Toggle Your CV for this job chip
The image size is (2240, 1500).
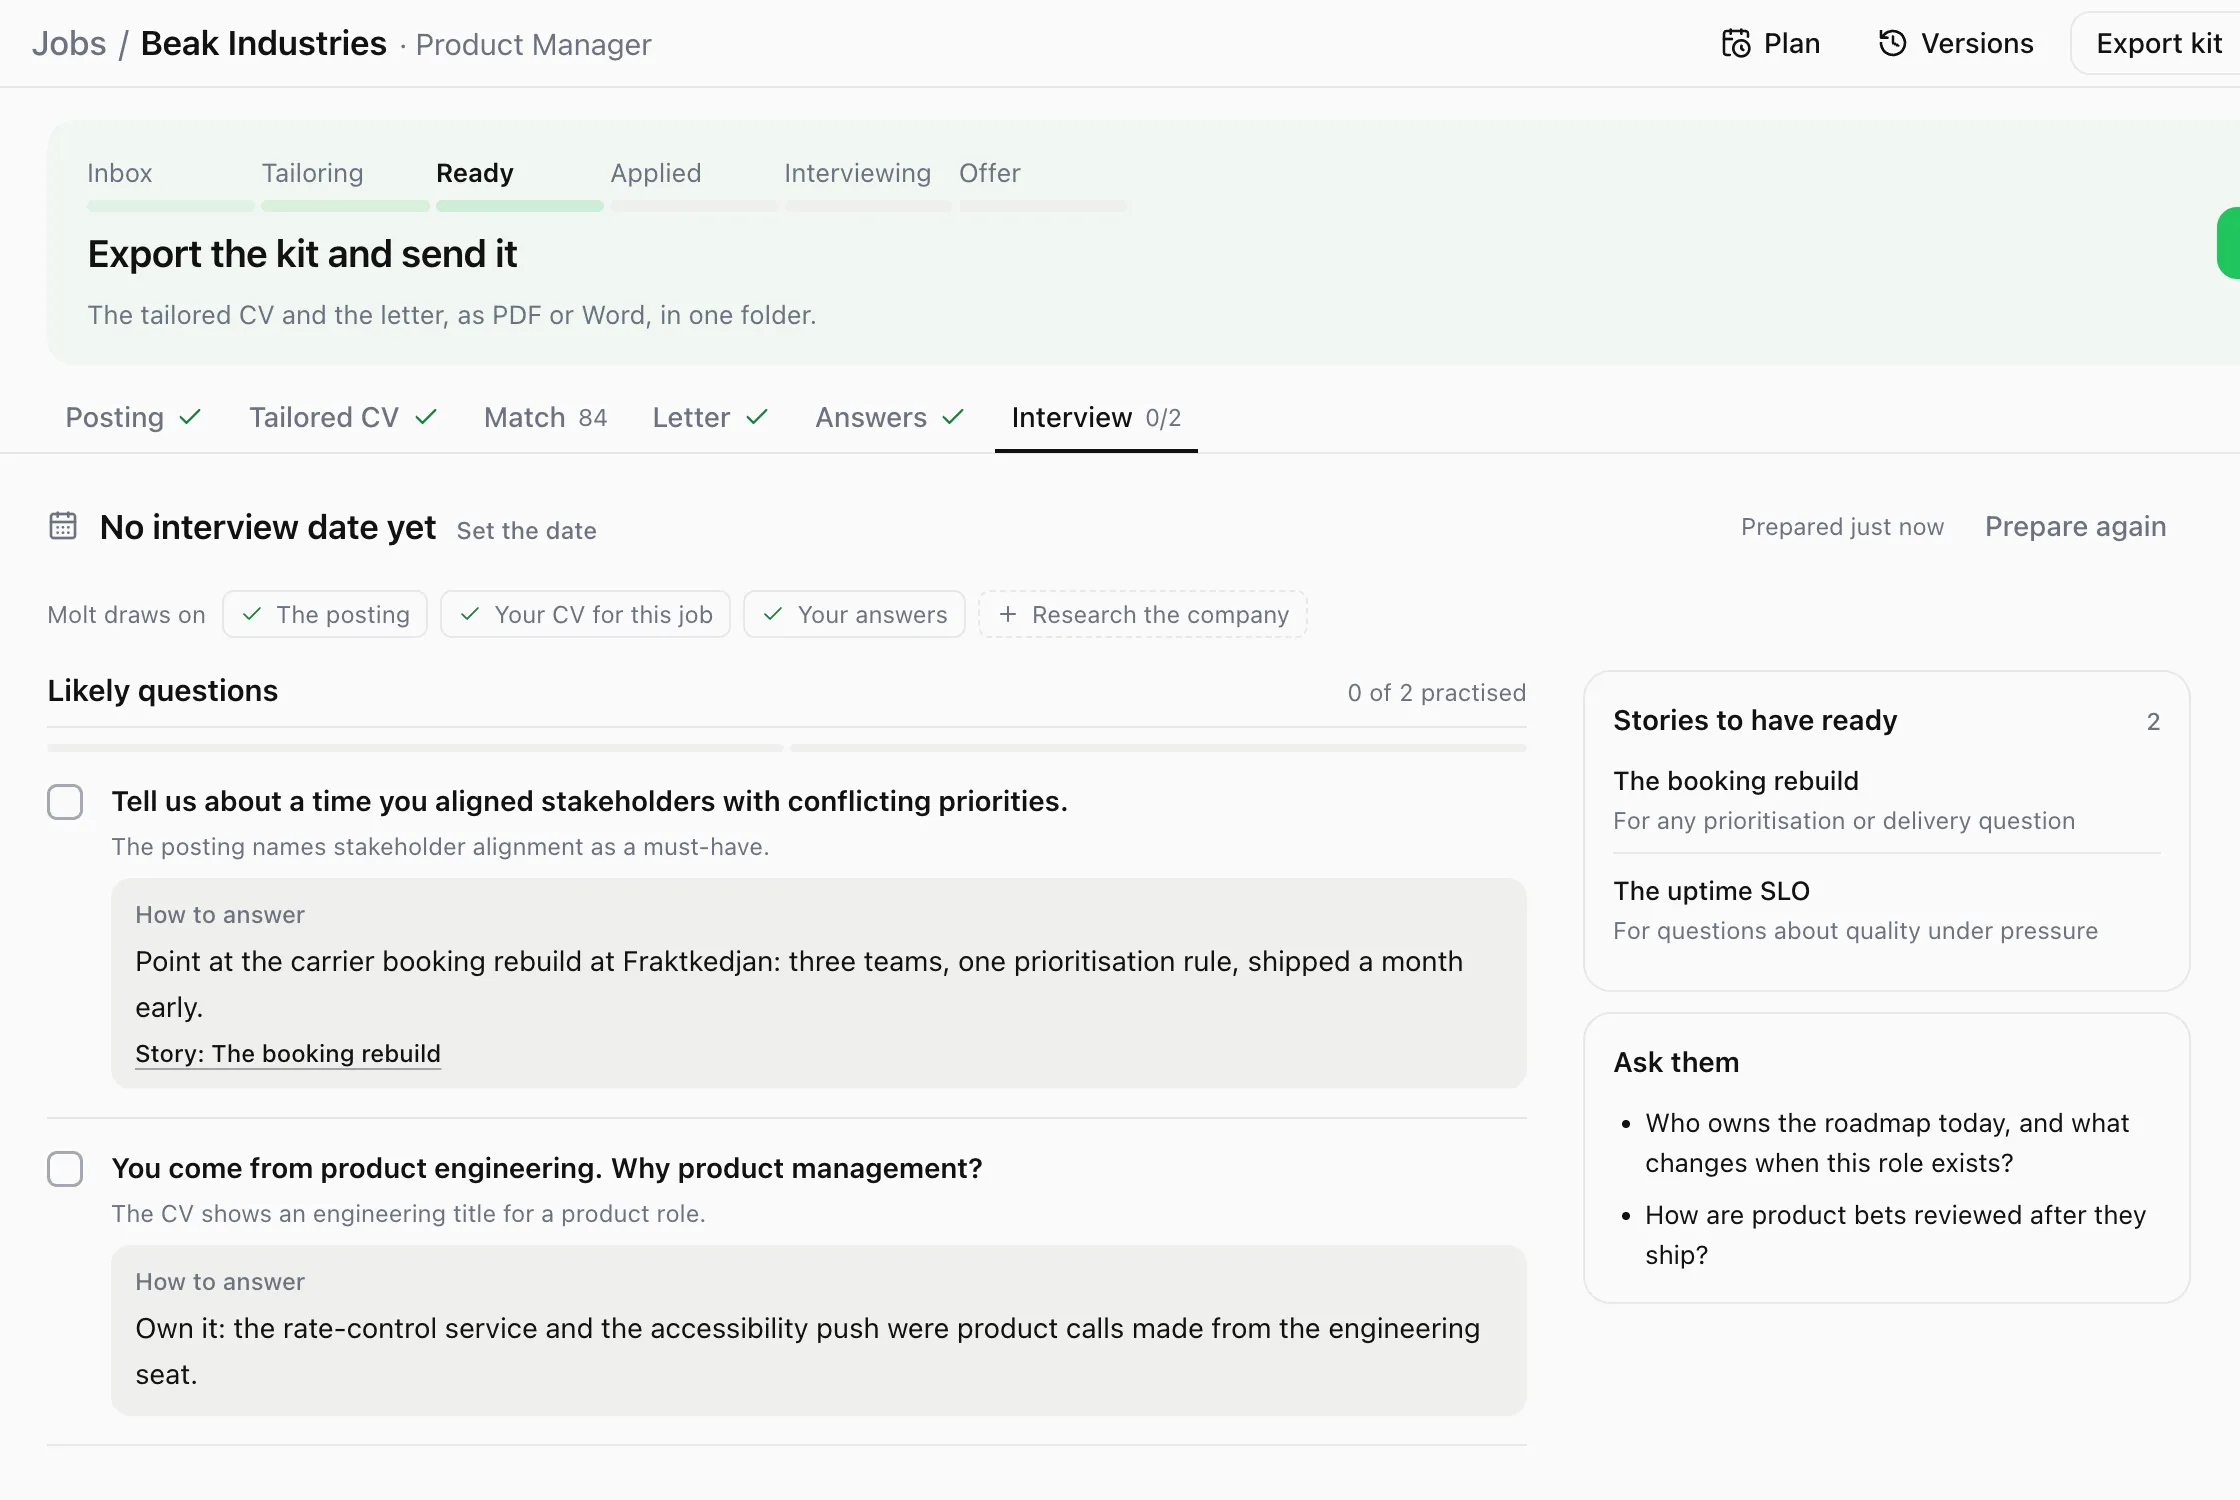[585, 614]
